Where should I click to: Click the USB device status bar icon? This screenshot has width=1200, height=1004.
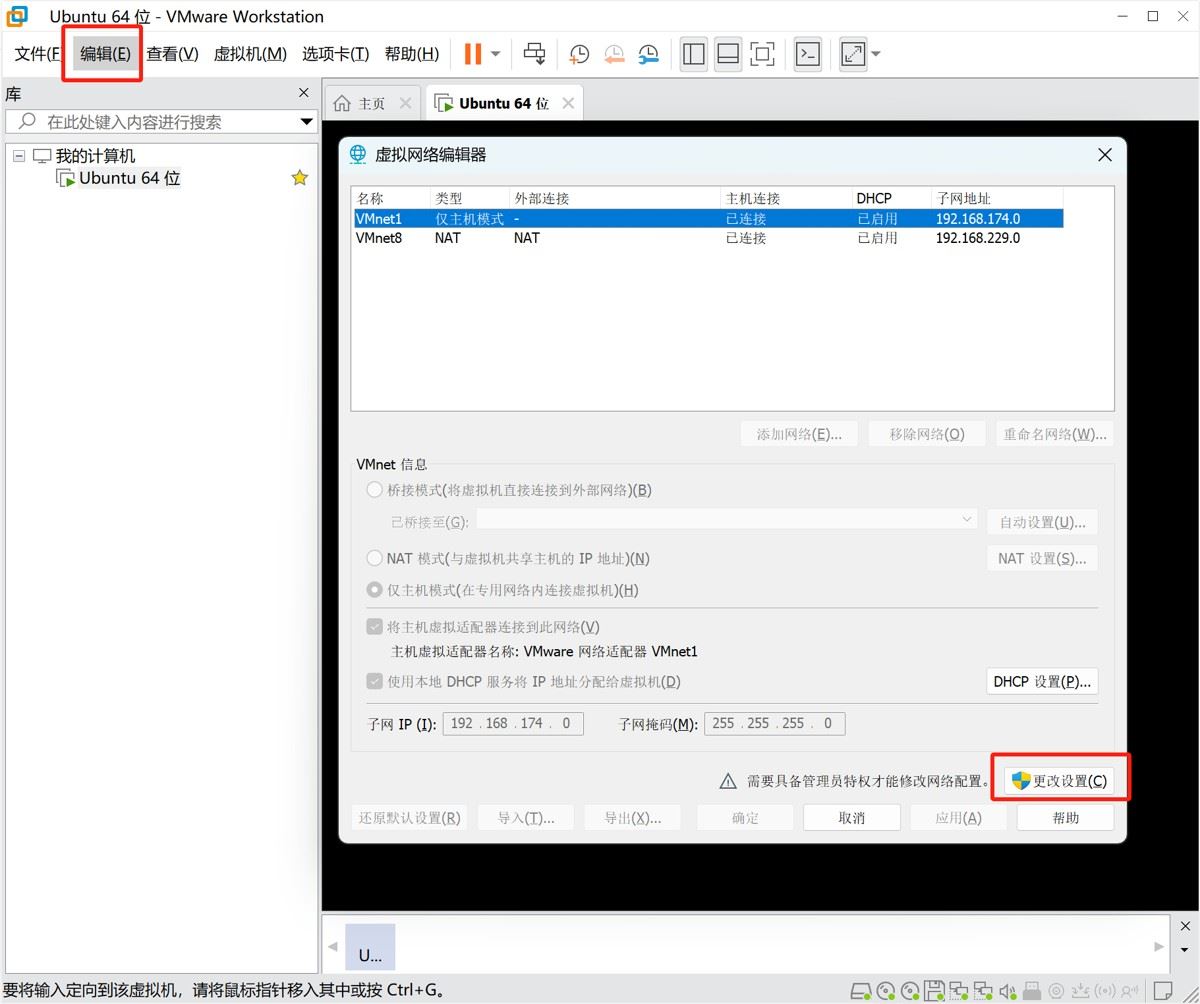click(1033, 992)
